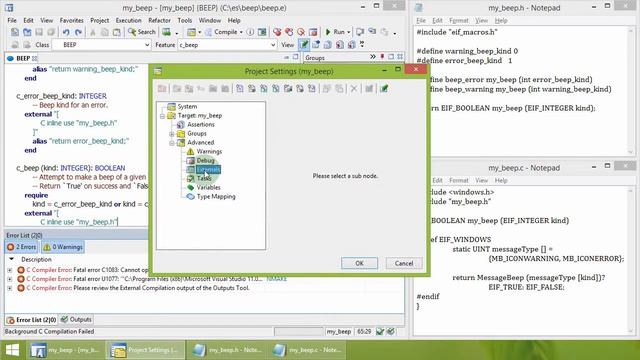Click the Cut scissors icon in toolbar
Viewport: 640px width, 360px height.
tap(93, 32)
